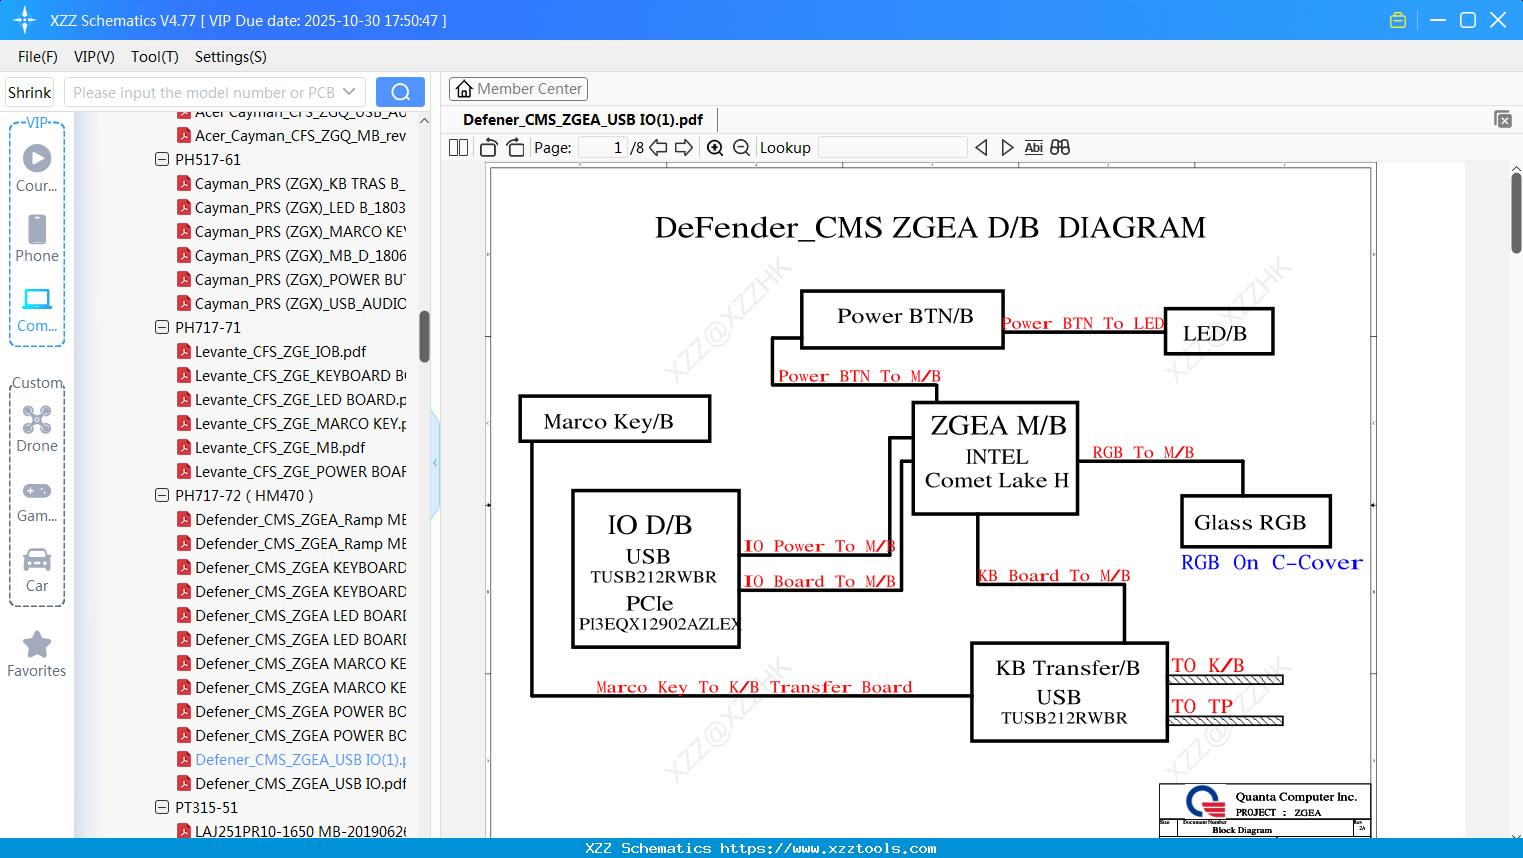Click the file tree vertical scrollbar thumb
1523x858 pixels.
point(424,336)
